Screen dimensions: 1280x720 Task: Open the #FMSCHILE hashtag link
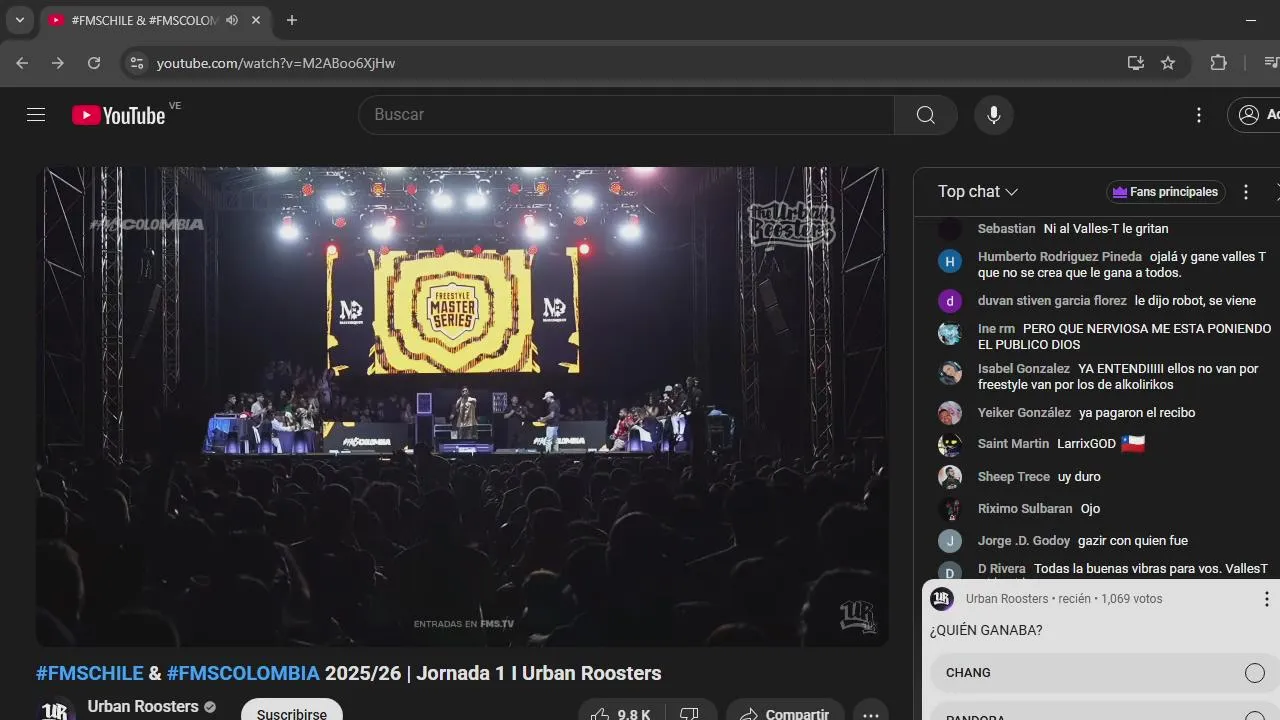point(90,673)
